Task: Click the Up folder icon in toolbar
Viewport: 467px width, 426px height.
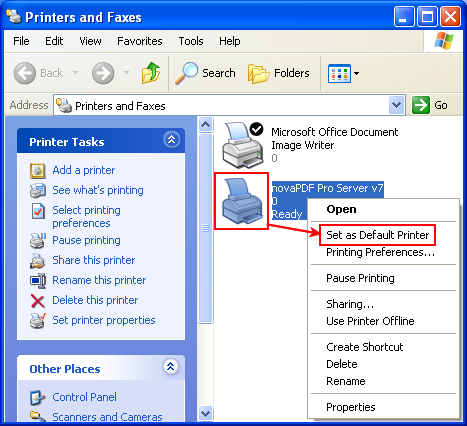Action: coord(151,73)
